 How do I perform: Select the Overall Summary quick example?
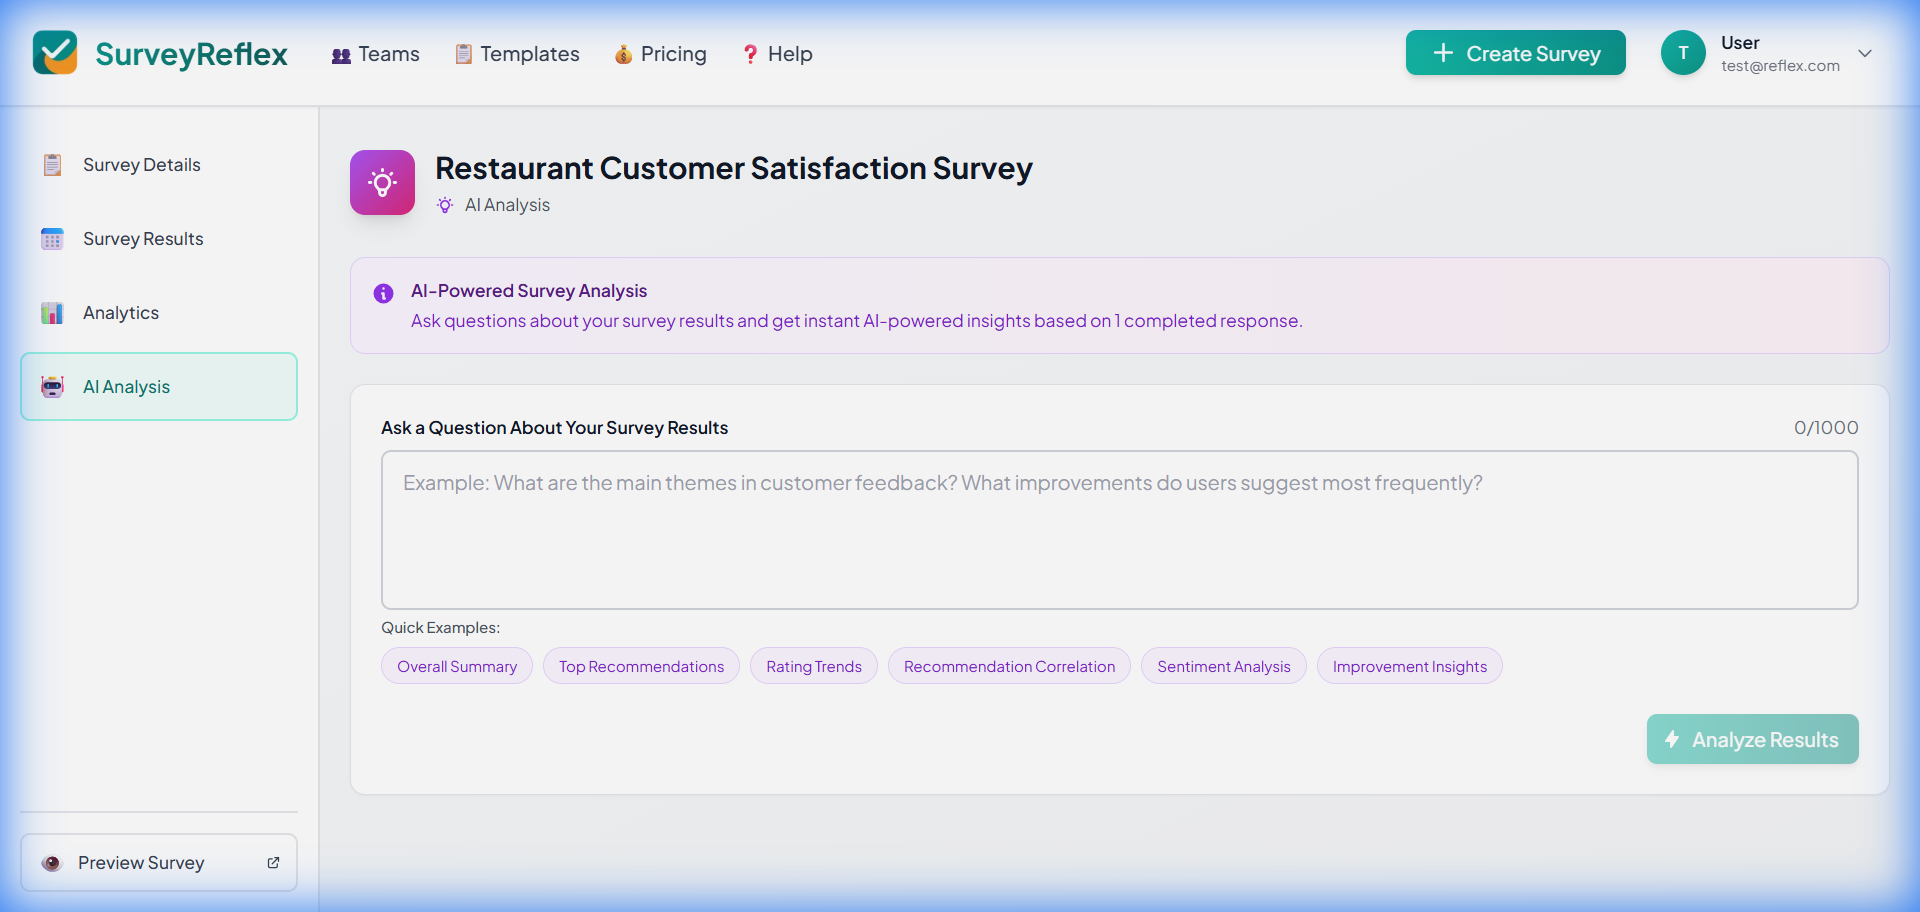click(456, 665)
